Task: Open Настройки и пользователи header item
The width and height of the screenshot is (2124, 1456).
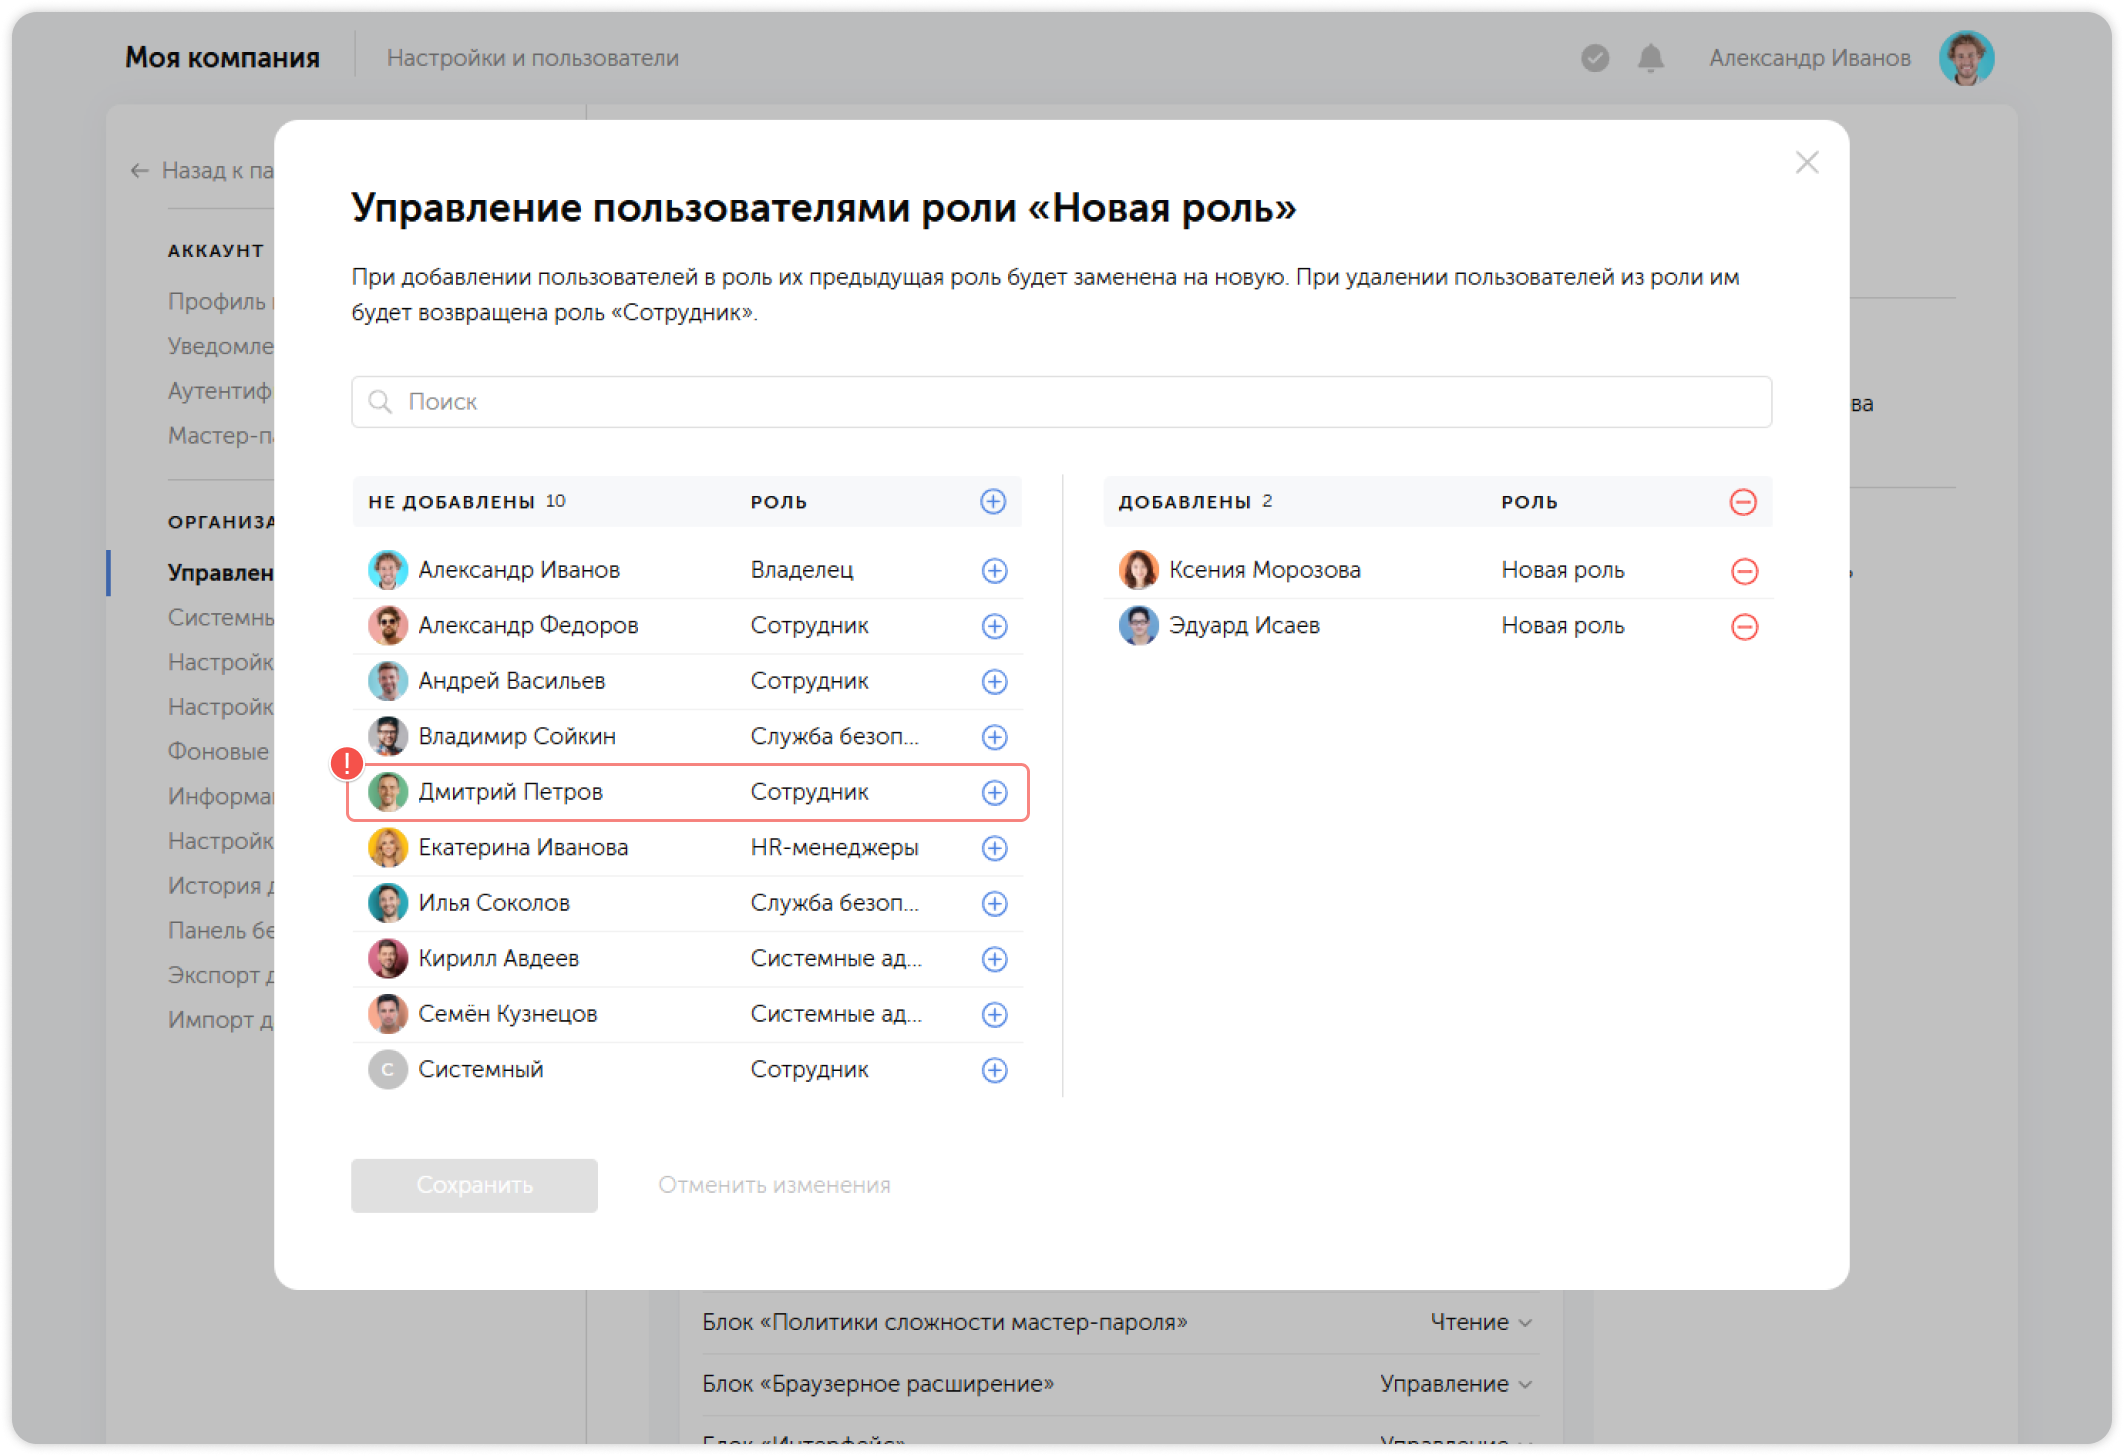Action: 532,58
